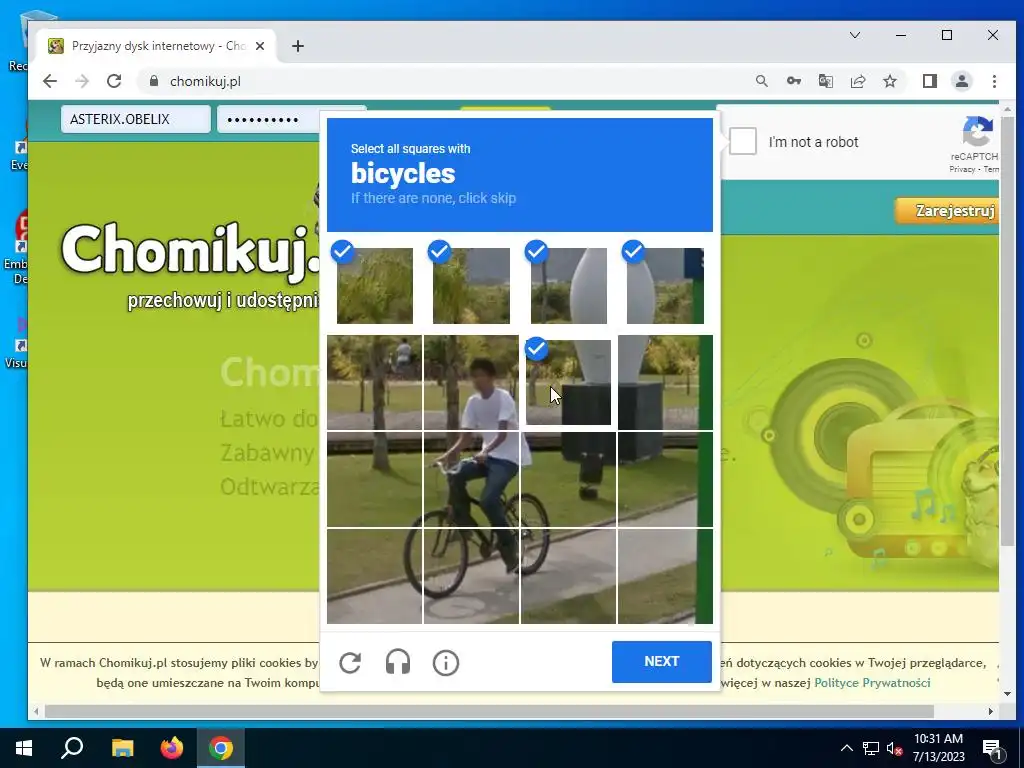The height and width of the screenshot is (768, 1024).
Task: Deselect the third top-row captcha tile
Action: tap(568, 285)
